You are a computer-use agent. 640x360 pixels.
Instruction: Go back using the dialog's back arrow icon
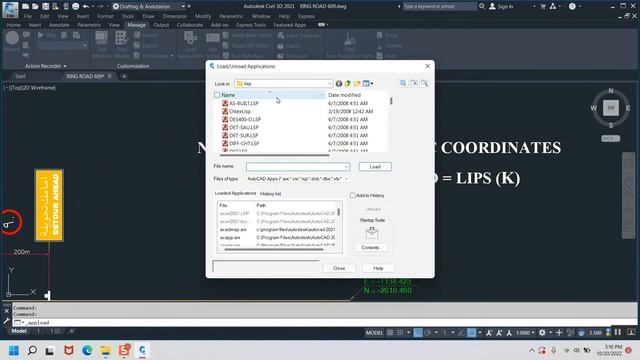339,84
